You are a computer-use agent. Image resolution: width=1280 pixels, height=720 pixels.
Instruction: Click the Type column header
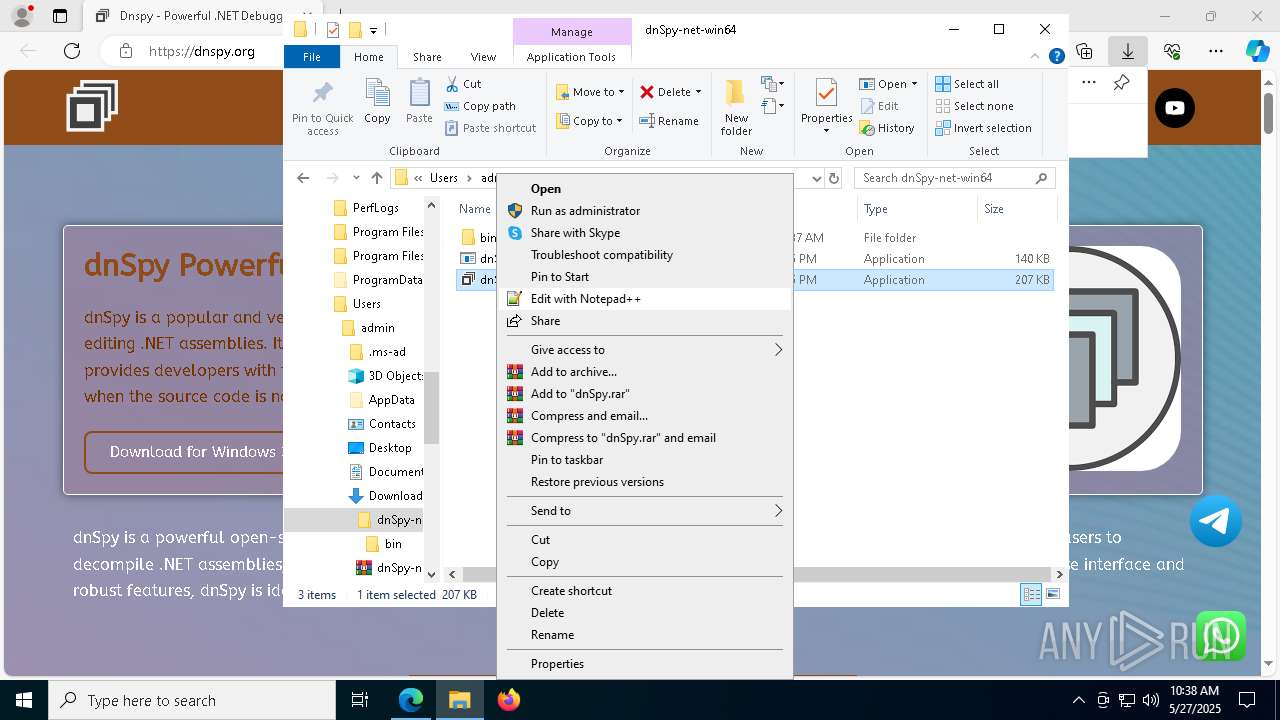916,209
